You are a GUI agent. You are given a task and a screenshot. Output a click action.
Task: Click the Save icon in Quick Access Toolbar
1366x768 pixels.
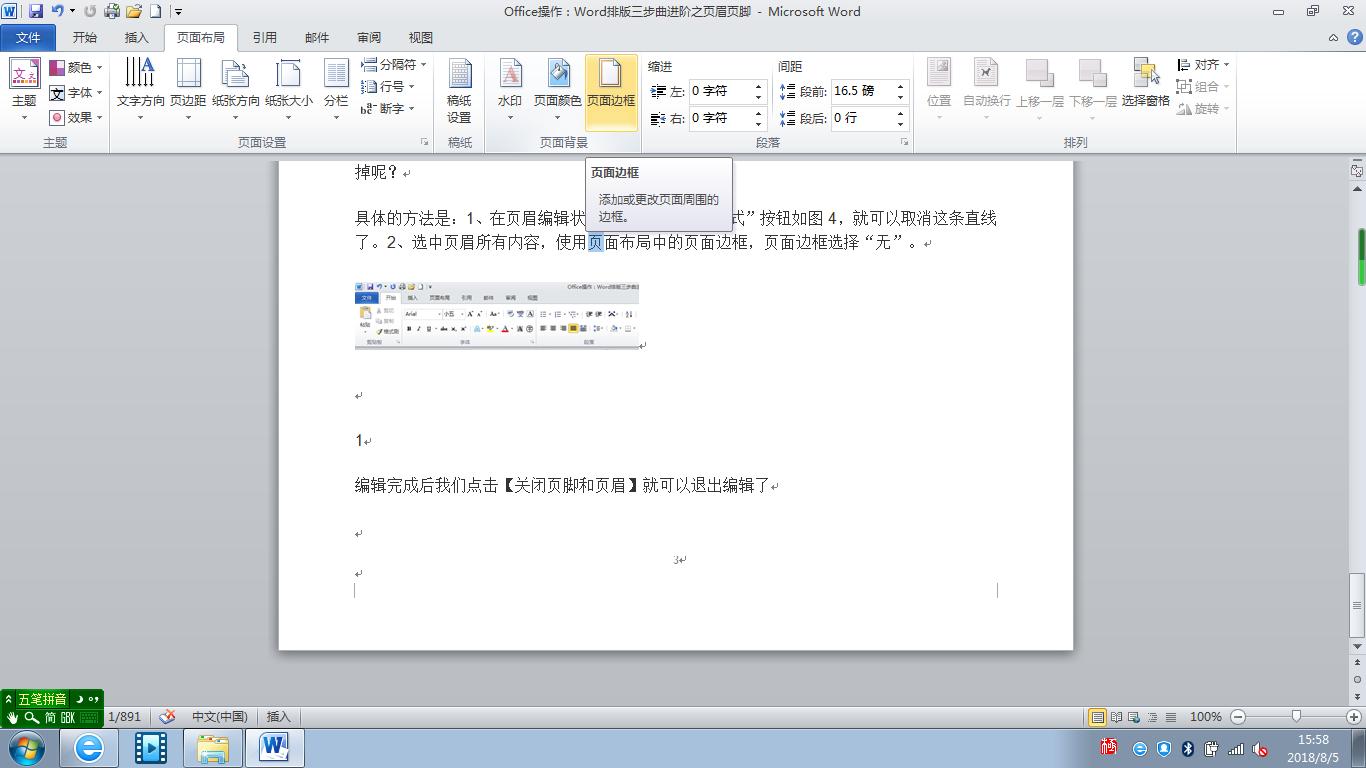click(x=36, y=11)
